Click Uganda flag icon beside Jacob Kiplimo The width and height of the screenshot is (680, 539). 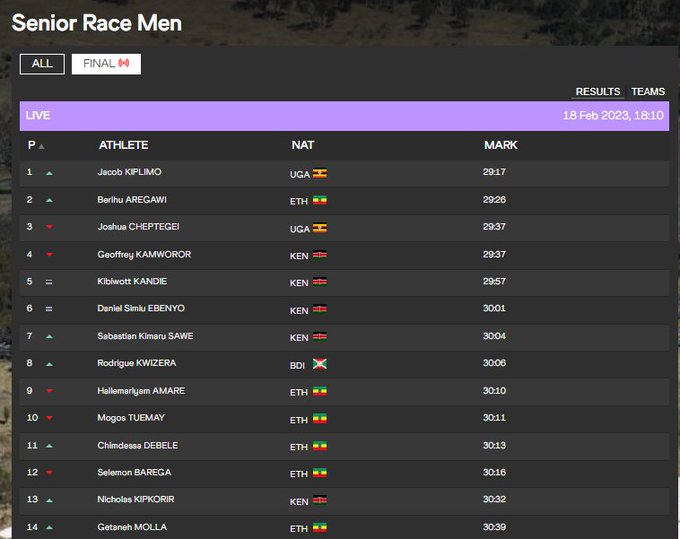point(320,173)
